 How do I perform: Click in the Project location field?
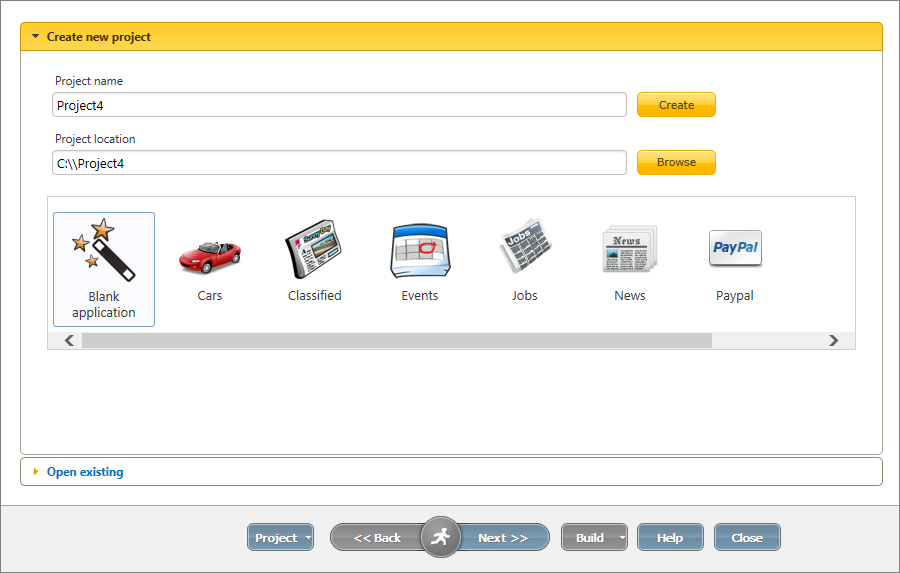pos(339,163)
